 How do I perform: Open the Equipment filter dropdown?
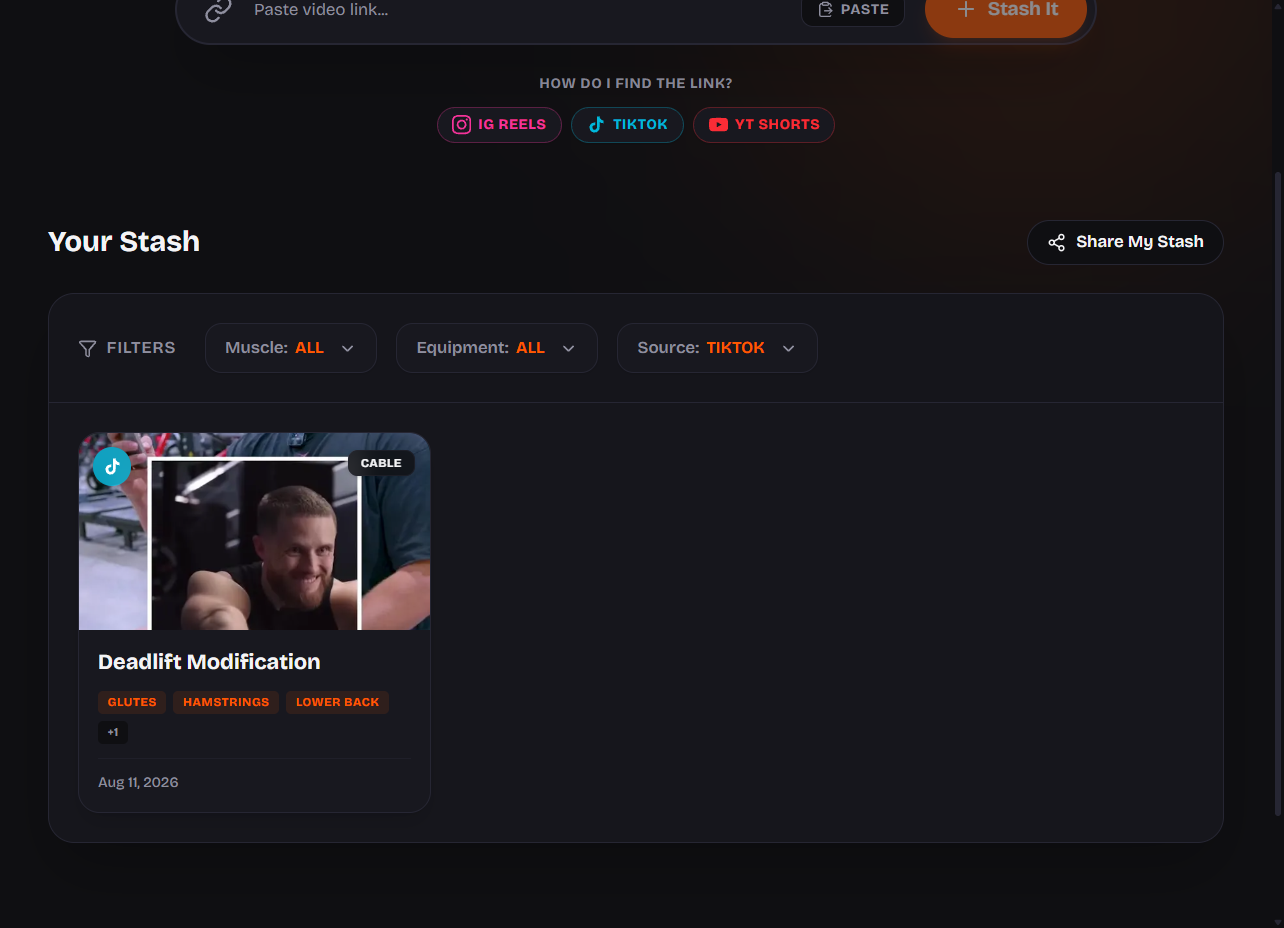tap(497, 348)
